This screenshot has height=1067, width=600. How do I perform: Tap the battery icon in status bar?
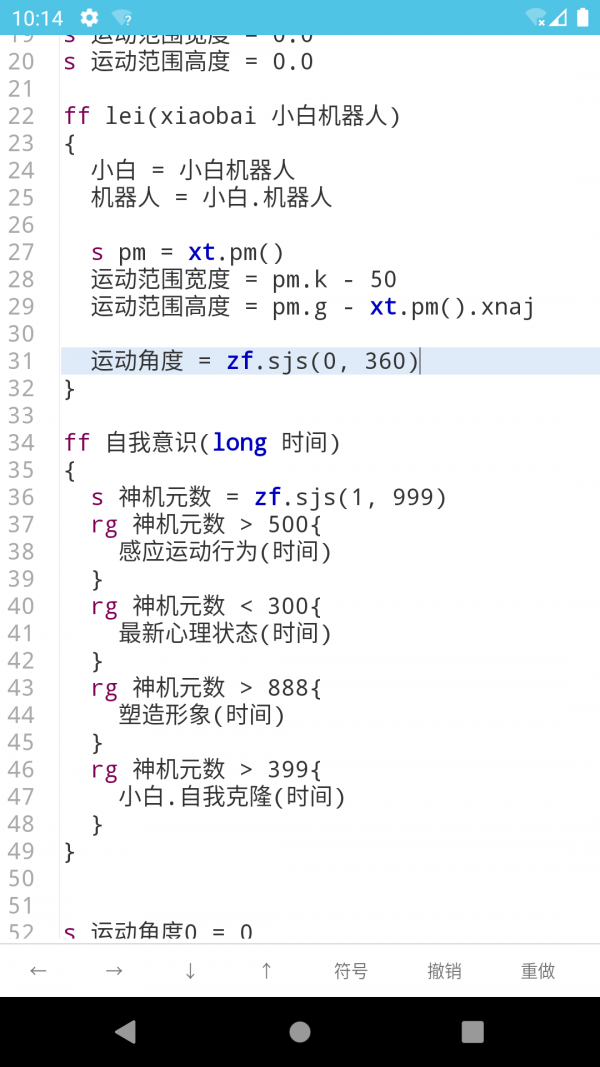(x=583, y=18)
